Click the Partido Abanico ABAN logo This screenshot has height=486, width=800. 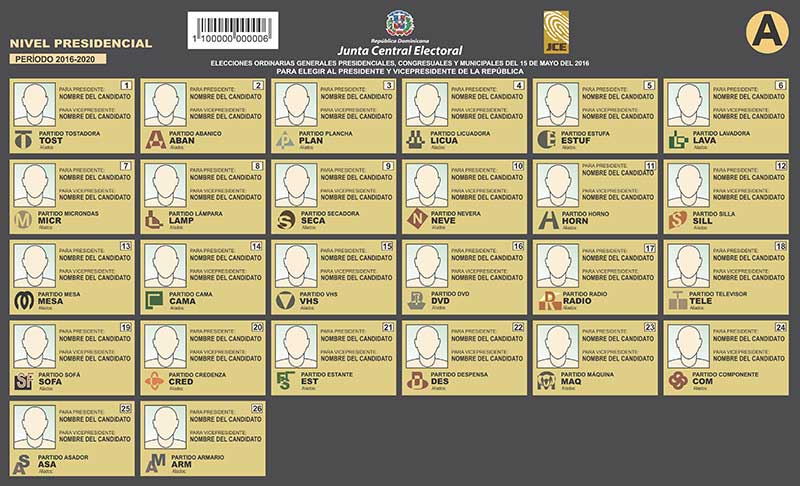point(155,140)
